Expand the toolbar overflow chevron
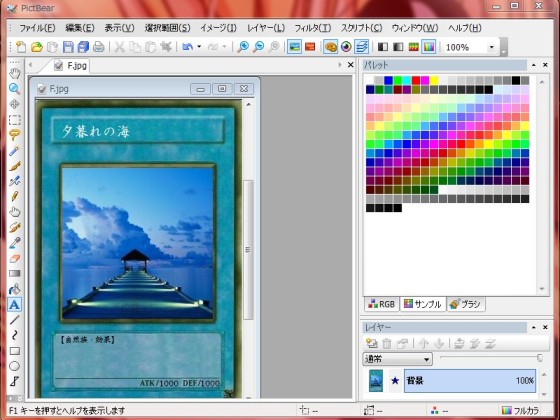 coord(503,47)
